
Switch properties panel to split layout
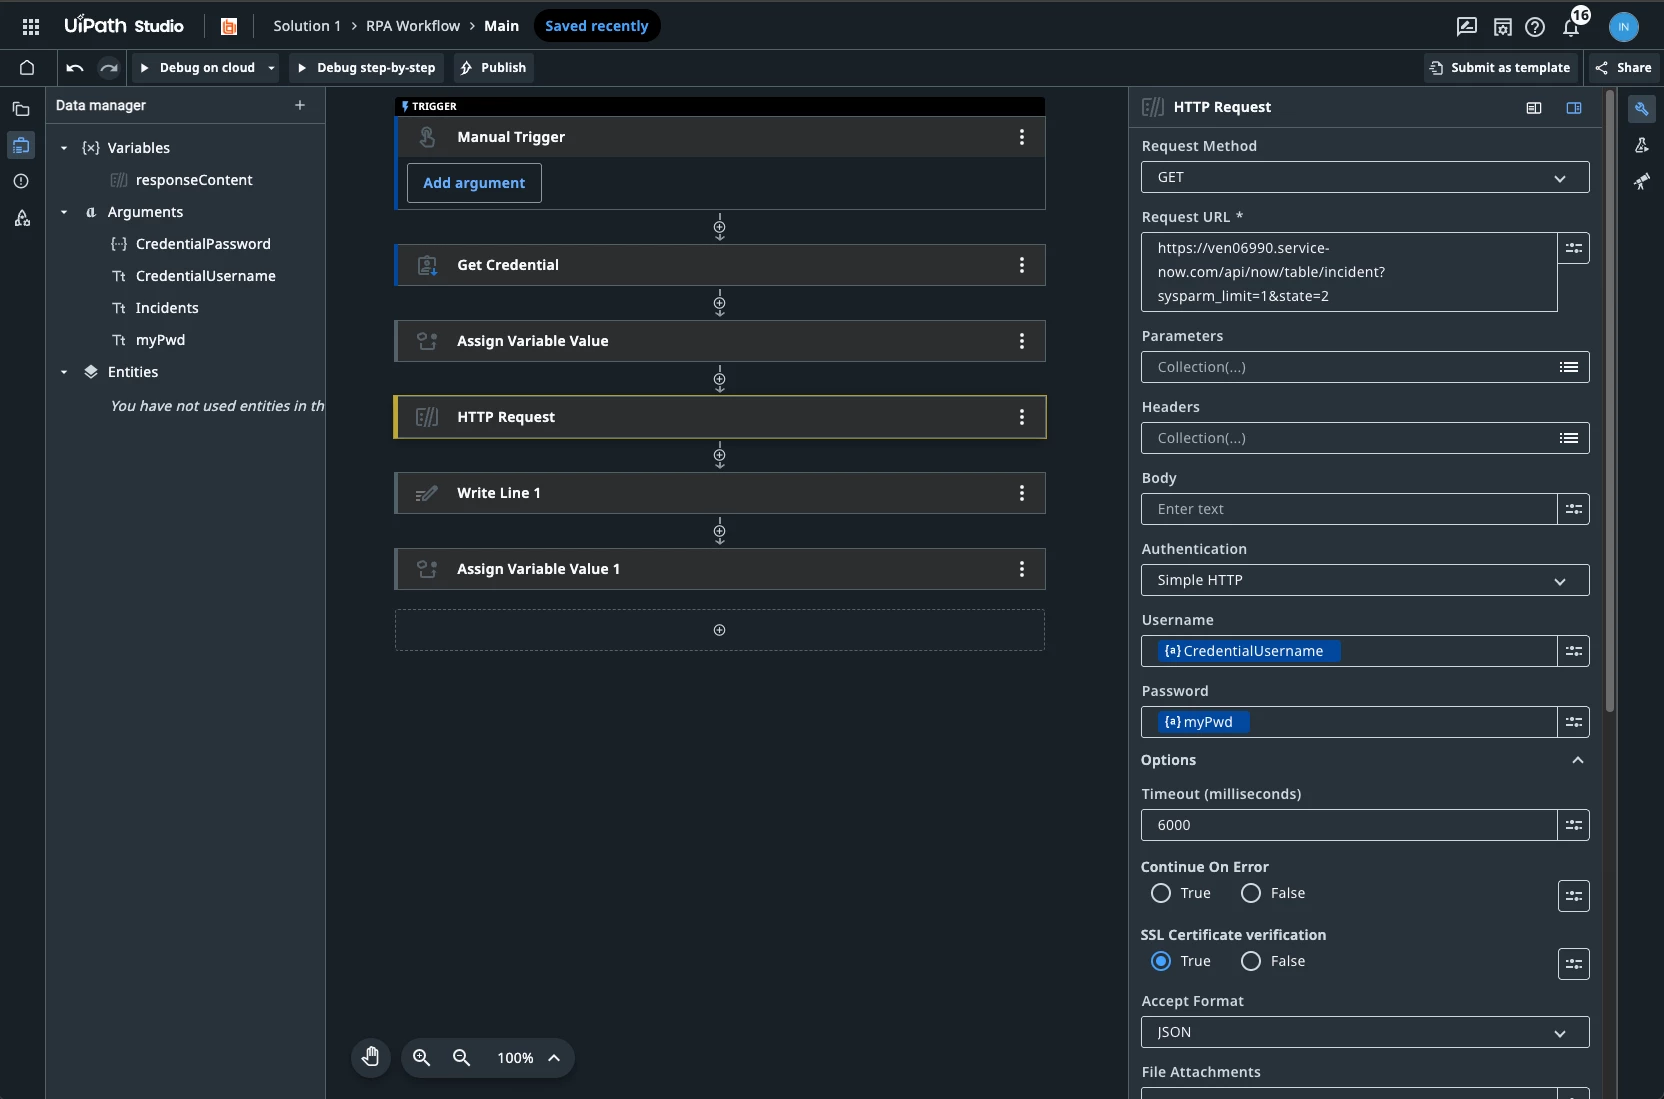[1534, 108]
